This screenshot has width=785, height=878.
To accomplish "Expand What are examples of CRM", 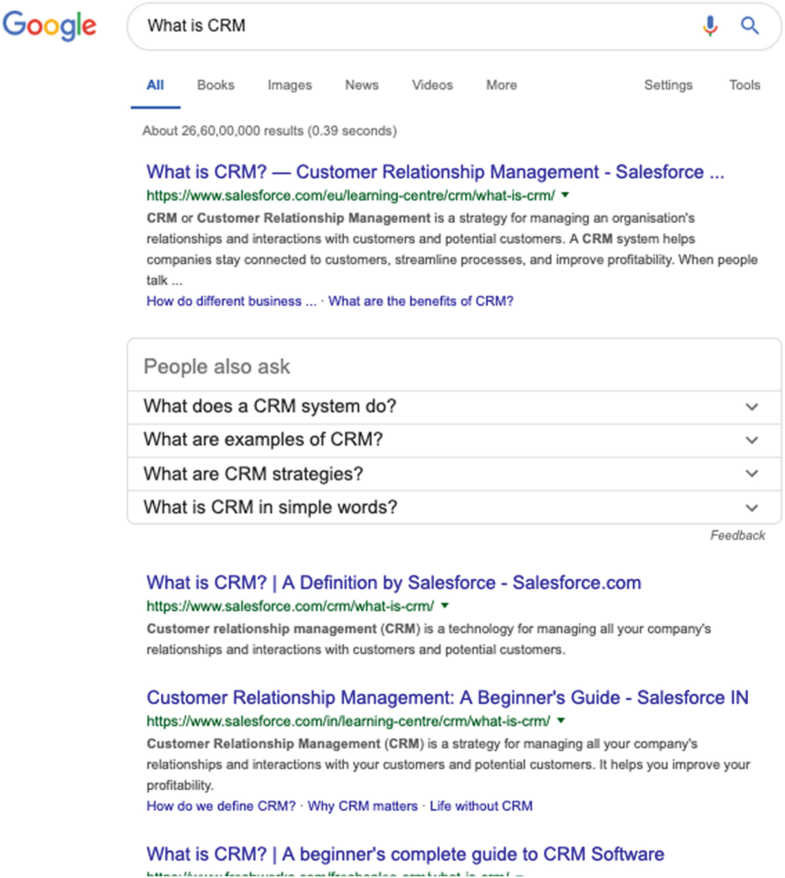I will tap(454, 440).
